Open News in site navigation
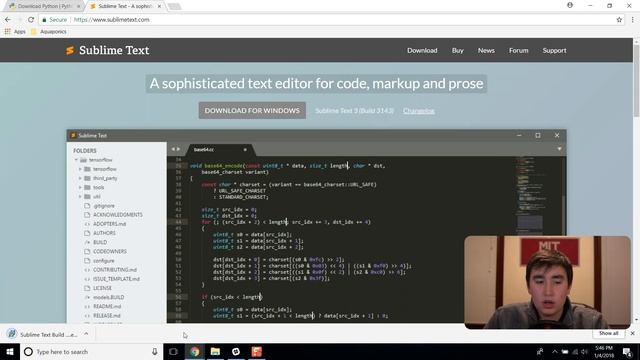 486,50
